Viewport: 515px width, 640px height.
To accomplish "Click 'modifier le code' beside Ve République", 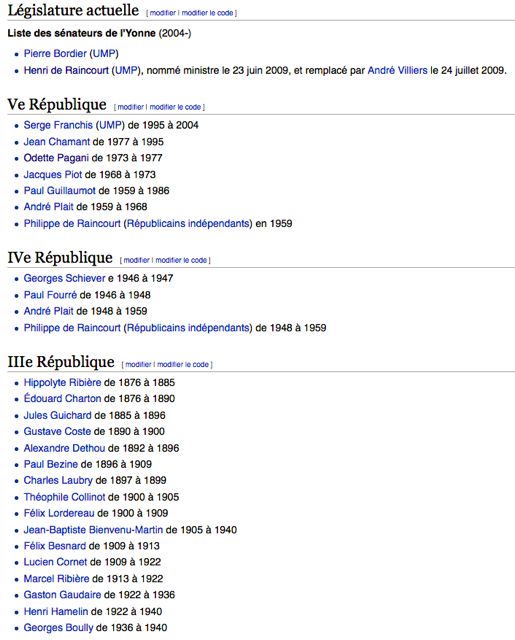I will click(175, 107).
